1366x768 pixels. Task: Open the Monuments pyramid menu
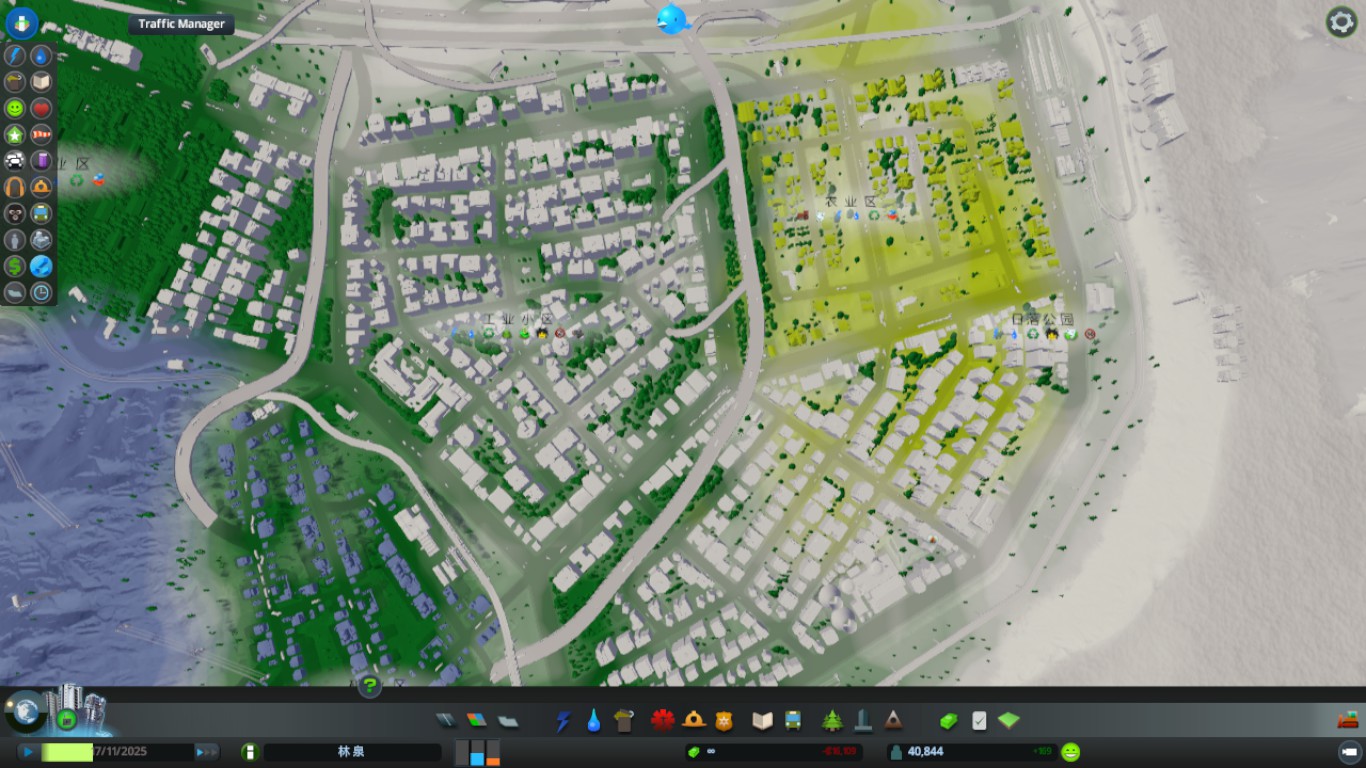[x=893, y=720]
